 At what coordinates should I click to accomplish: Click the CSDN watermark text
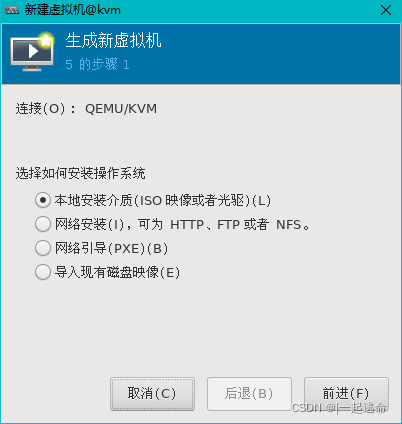click(339, 408)
